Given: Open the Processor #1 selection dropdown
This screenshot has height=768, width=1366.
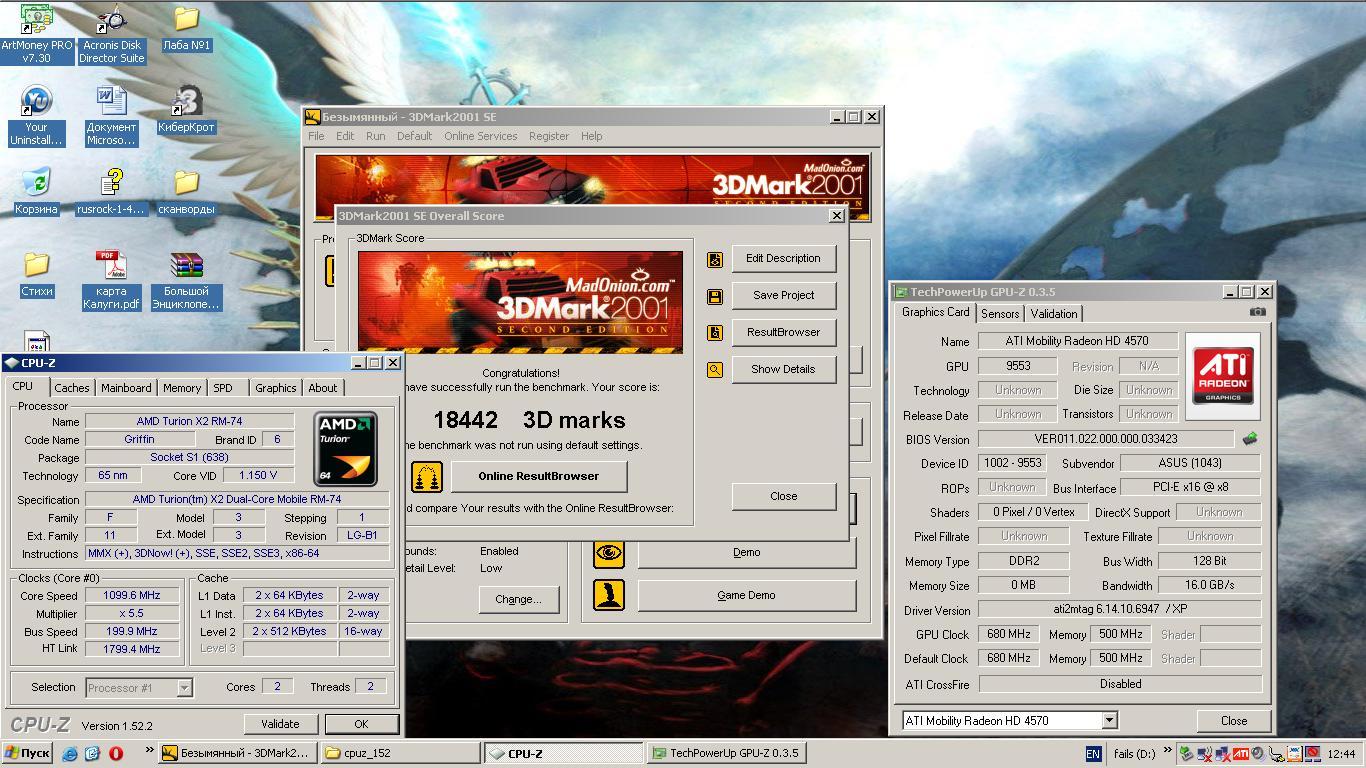Looking at the screenshot, I should [184, 687].
